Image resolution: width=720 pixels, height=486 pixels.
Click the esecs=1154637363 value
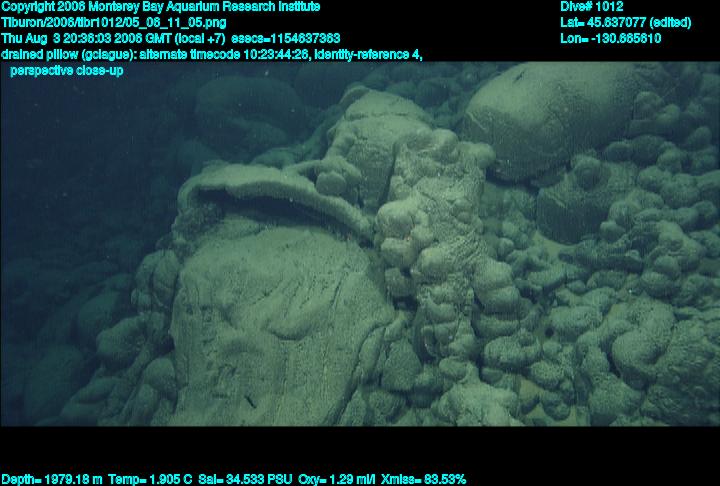coord(286,38)
